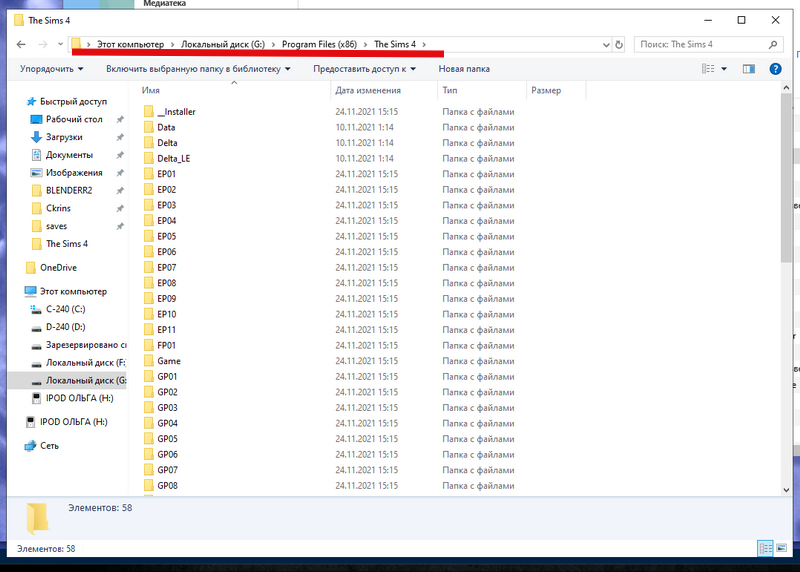Click the iPod icon of first 'IPOD ОЛЬГА (H:)' under Этот компьютер
Viewport: 800px width, 572px height.
36,398
